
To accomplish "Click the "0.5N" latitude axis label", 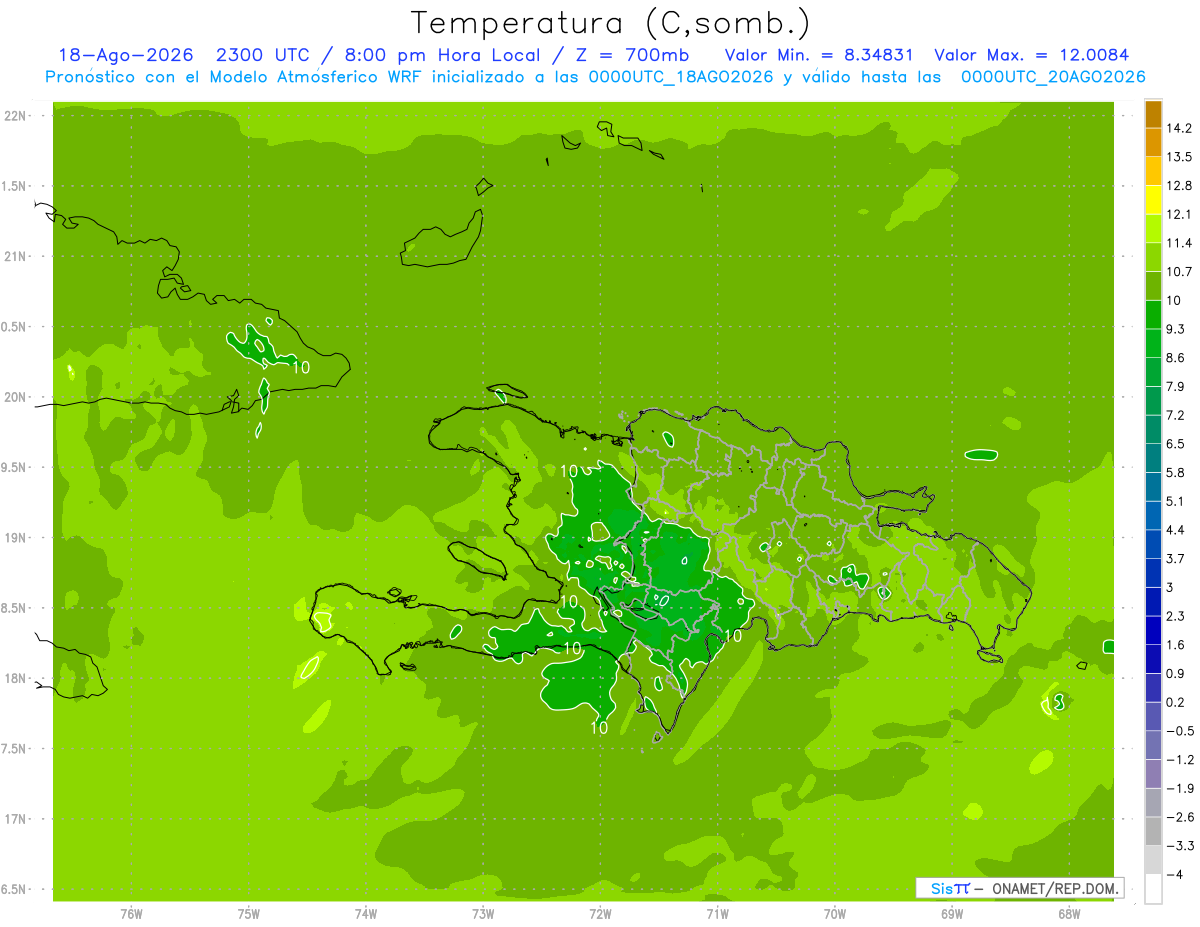I will [x=14, y=327].
